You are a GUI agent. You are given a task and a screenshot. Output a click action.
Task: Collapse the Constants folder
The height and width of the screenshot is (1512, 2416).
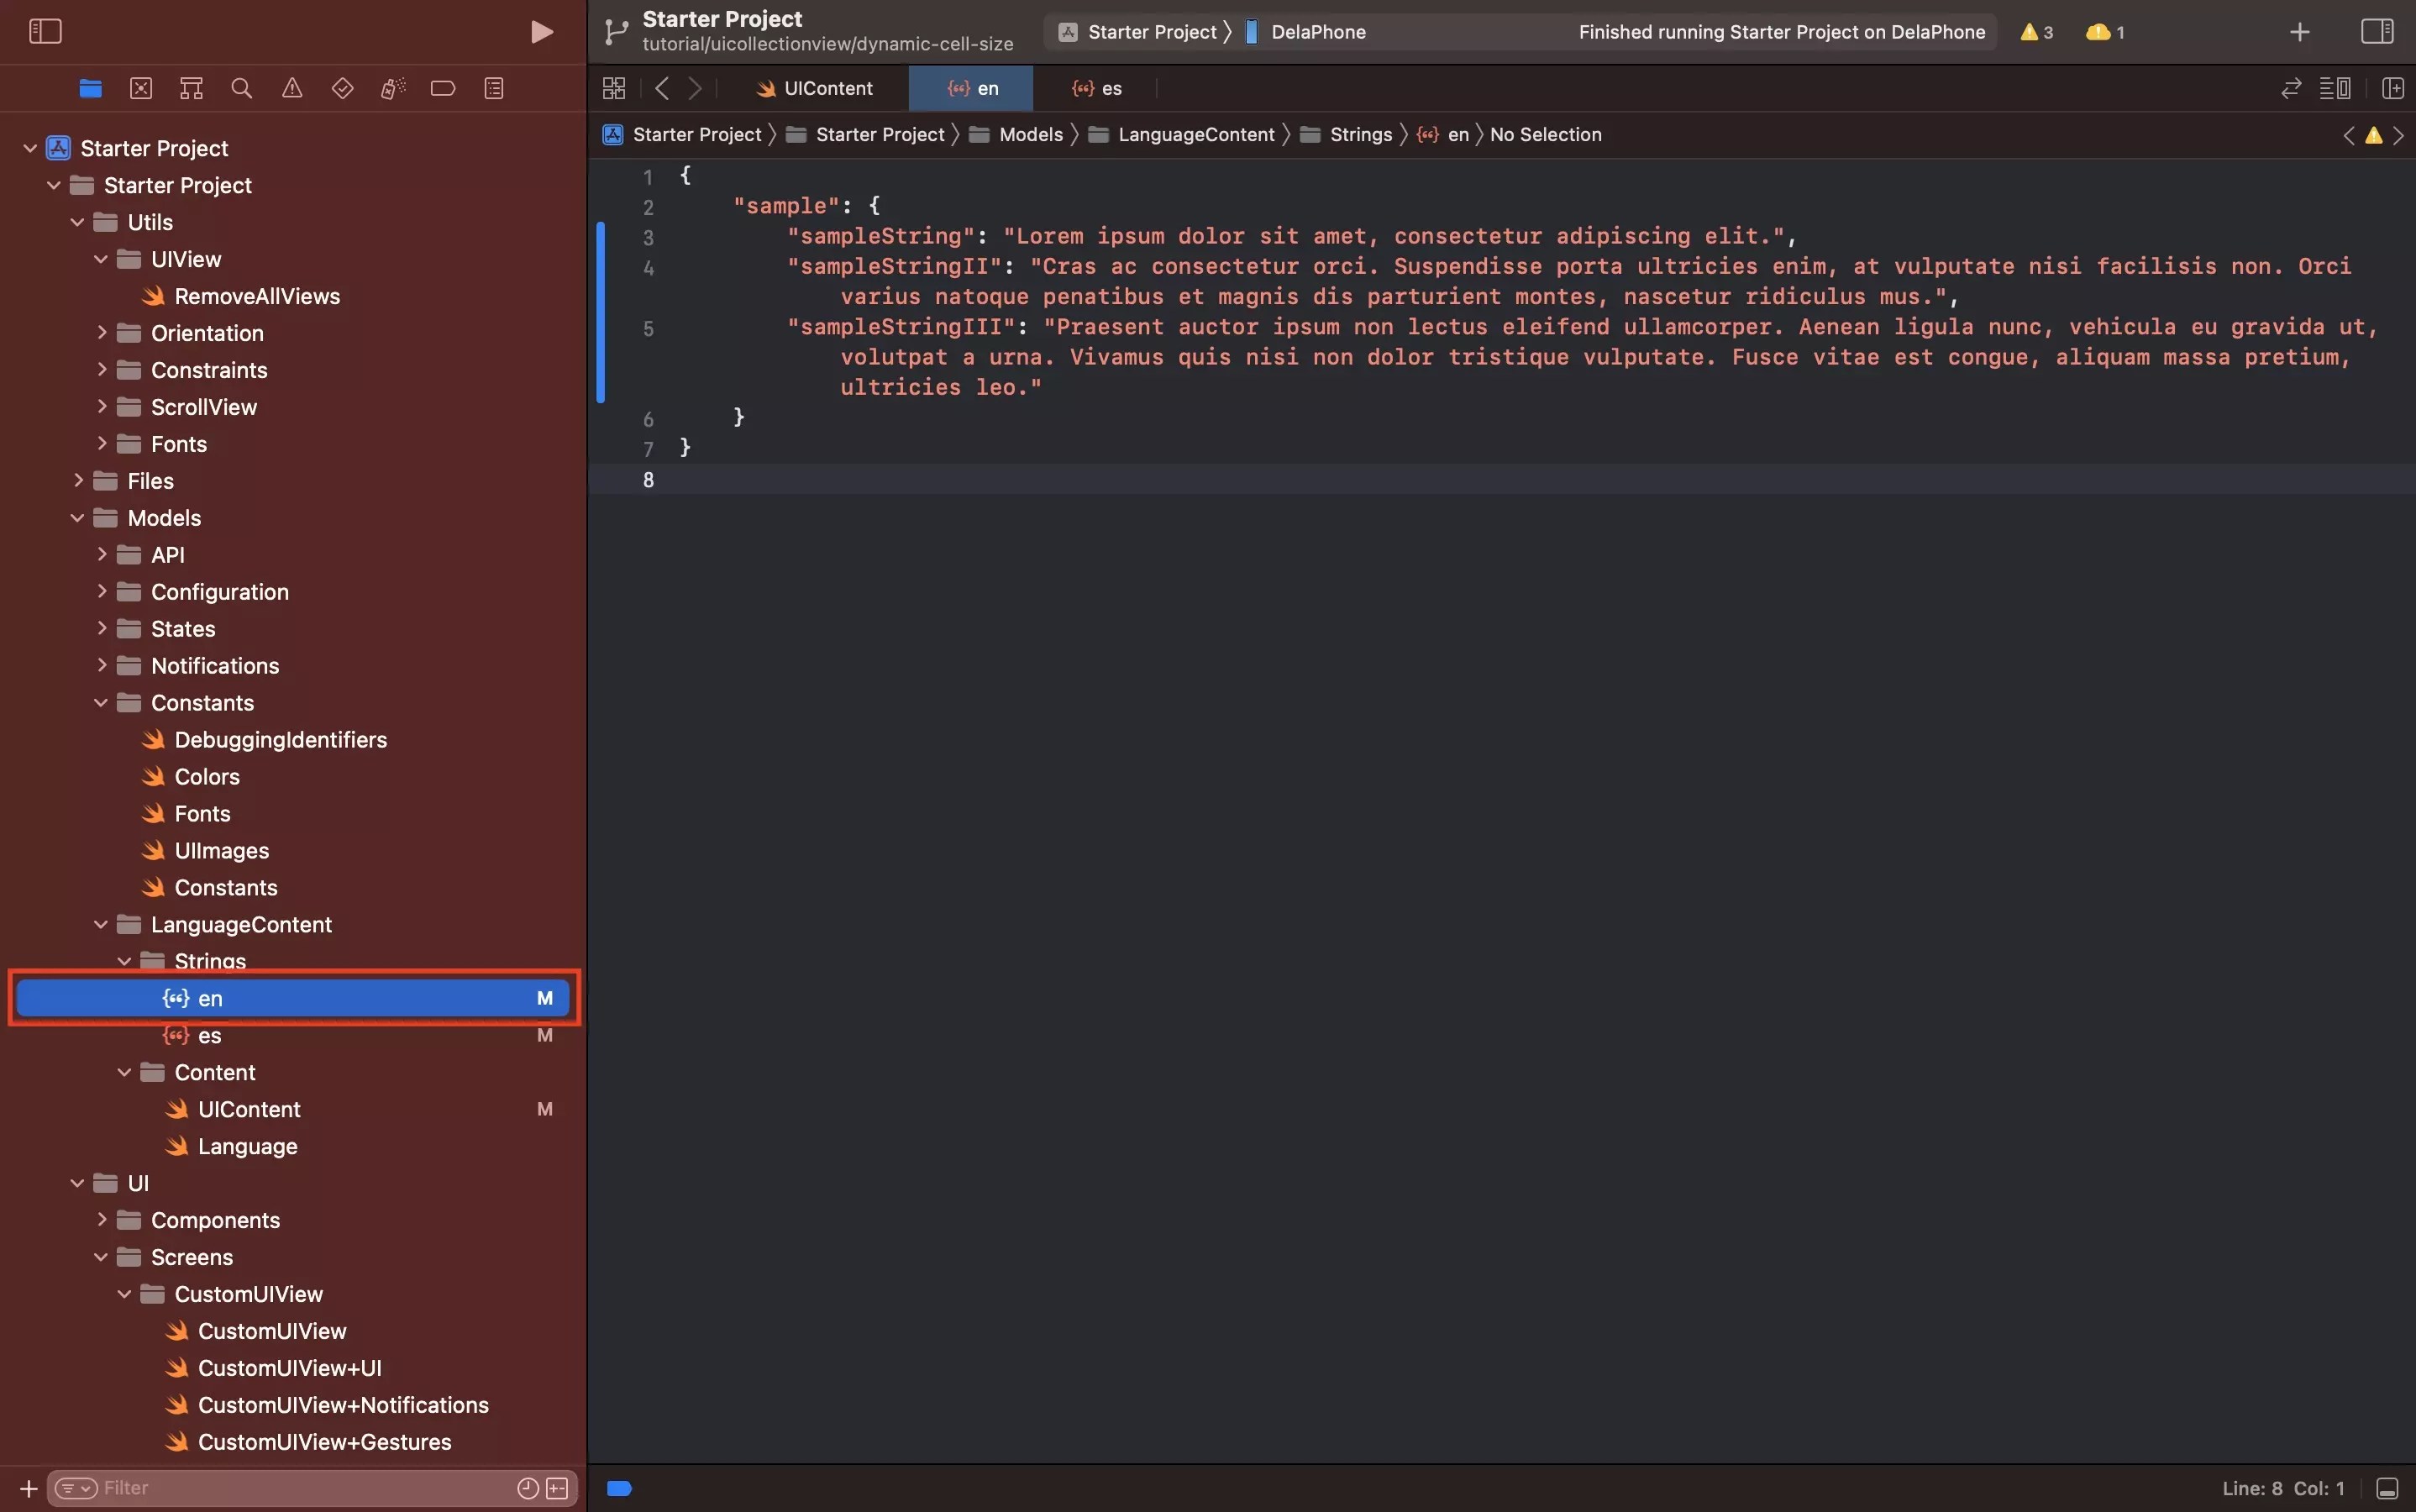pyautogui.click(x=101, y=703)
